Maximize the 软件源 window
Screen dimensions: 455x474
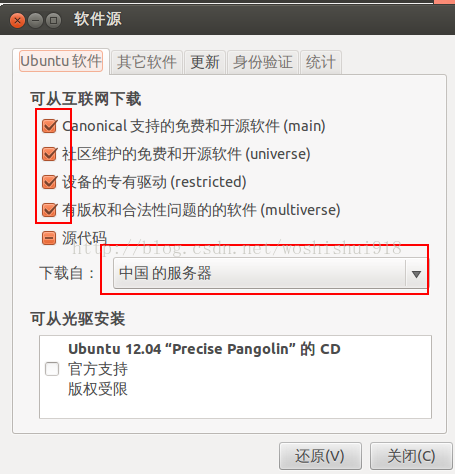pos(53,21)
